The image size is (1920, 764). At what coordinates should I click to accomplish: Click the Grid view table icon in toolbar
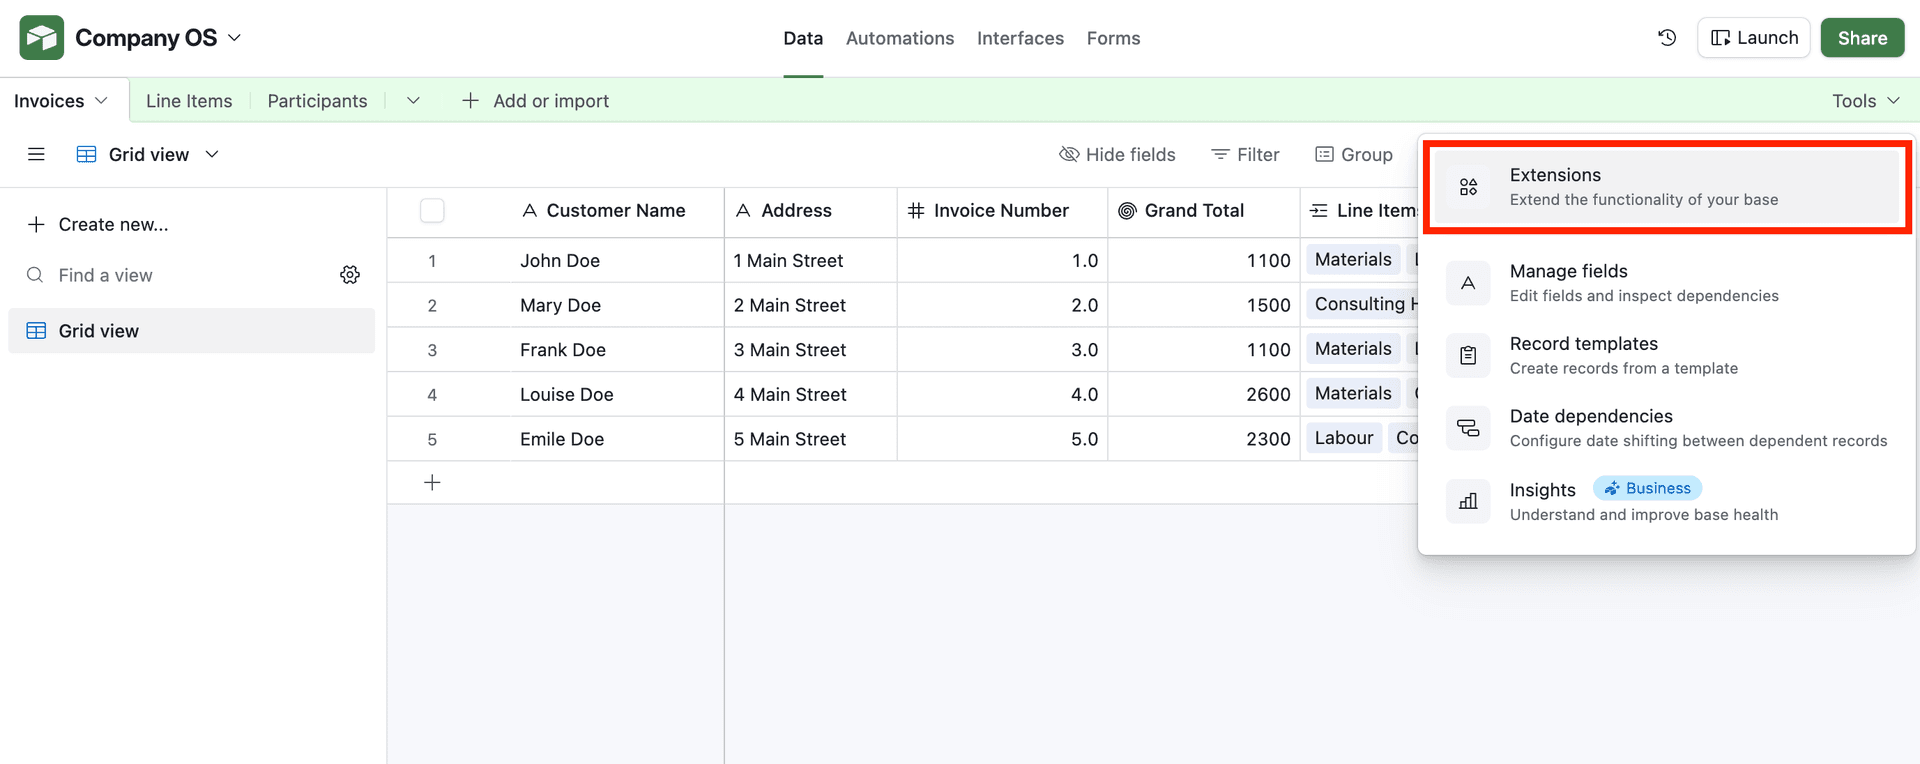point(87,154)
